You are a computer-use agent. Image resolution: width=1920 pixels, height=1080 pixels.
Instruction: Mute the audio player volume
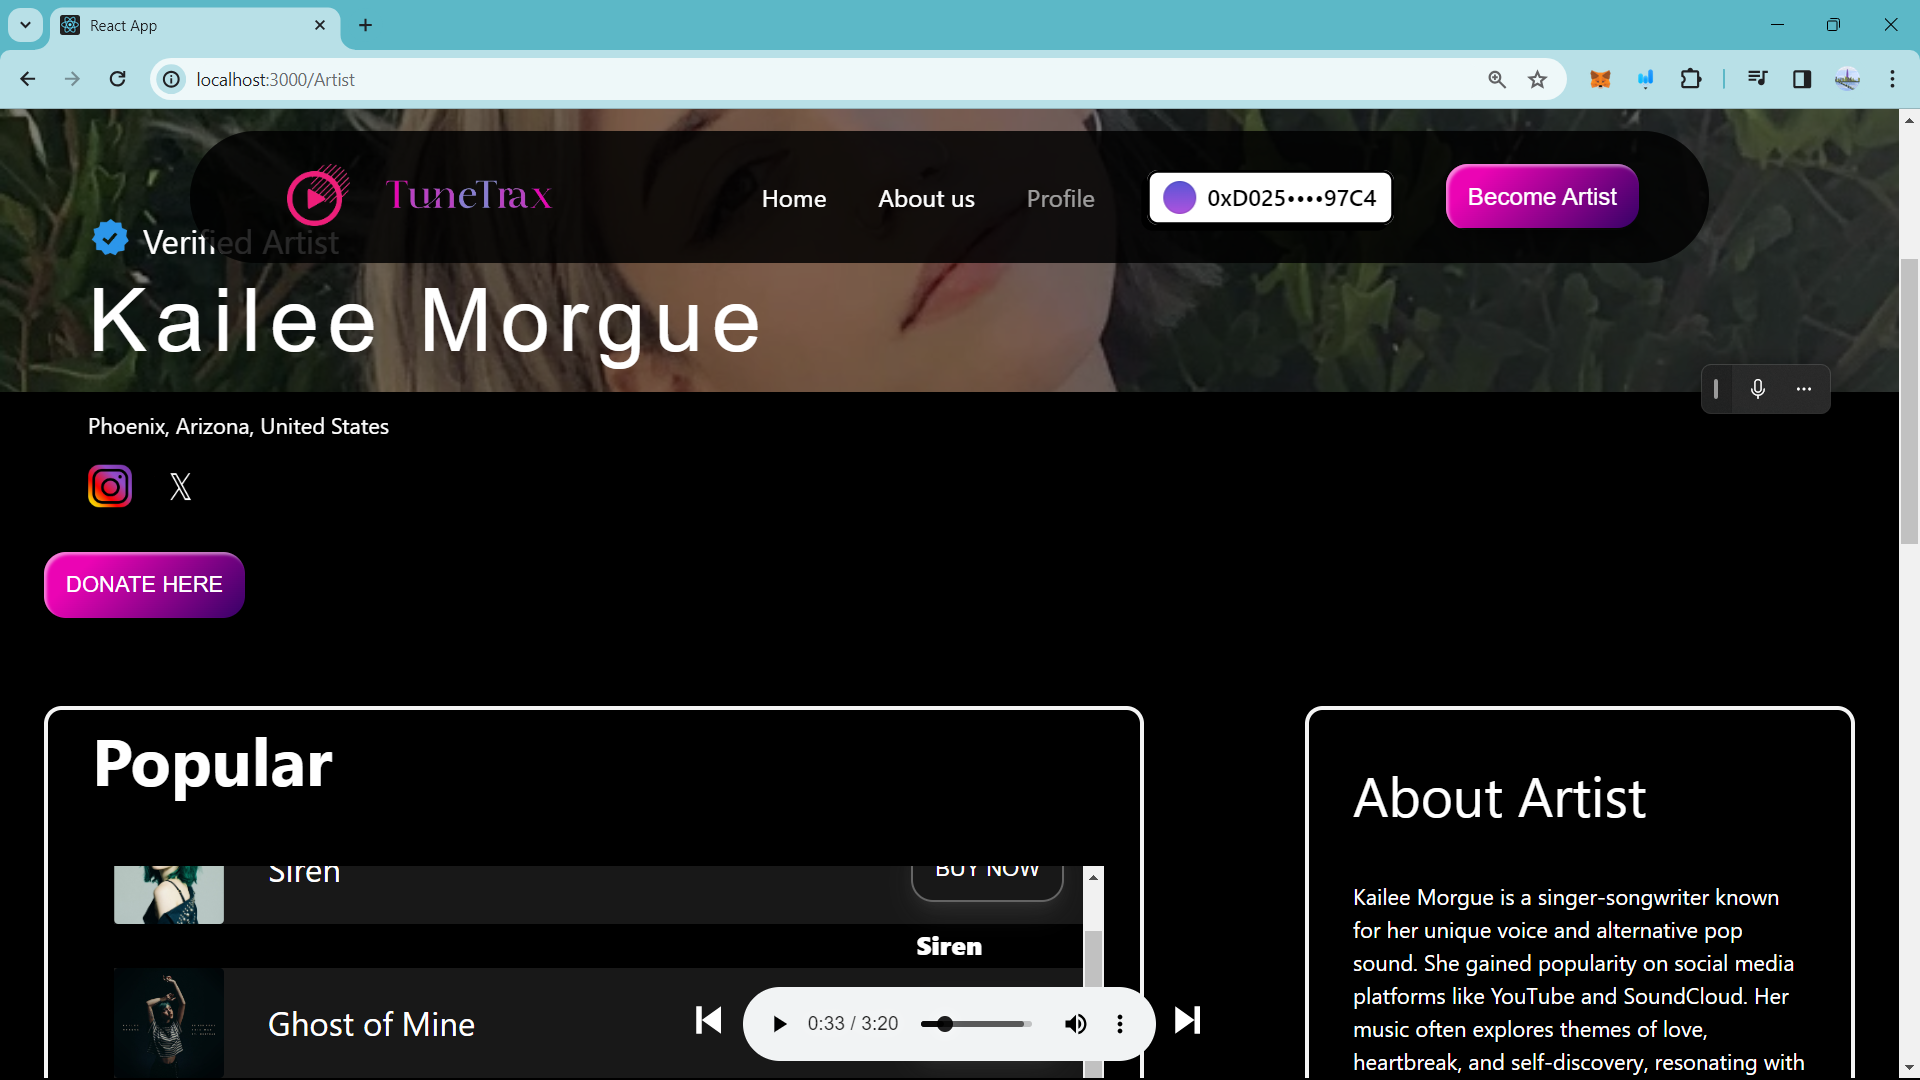point(1075,1024)
